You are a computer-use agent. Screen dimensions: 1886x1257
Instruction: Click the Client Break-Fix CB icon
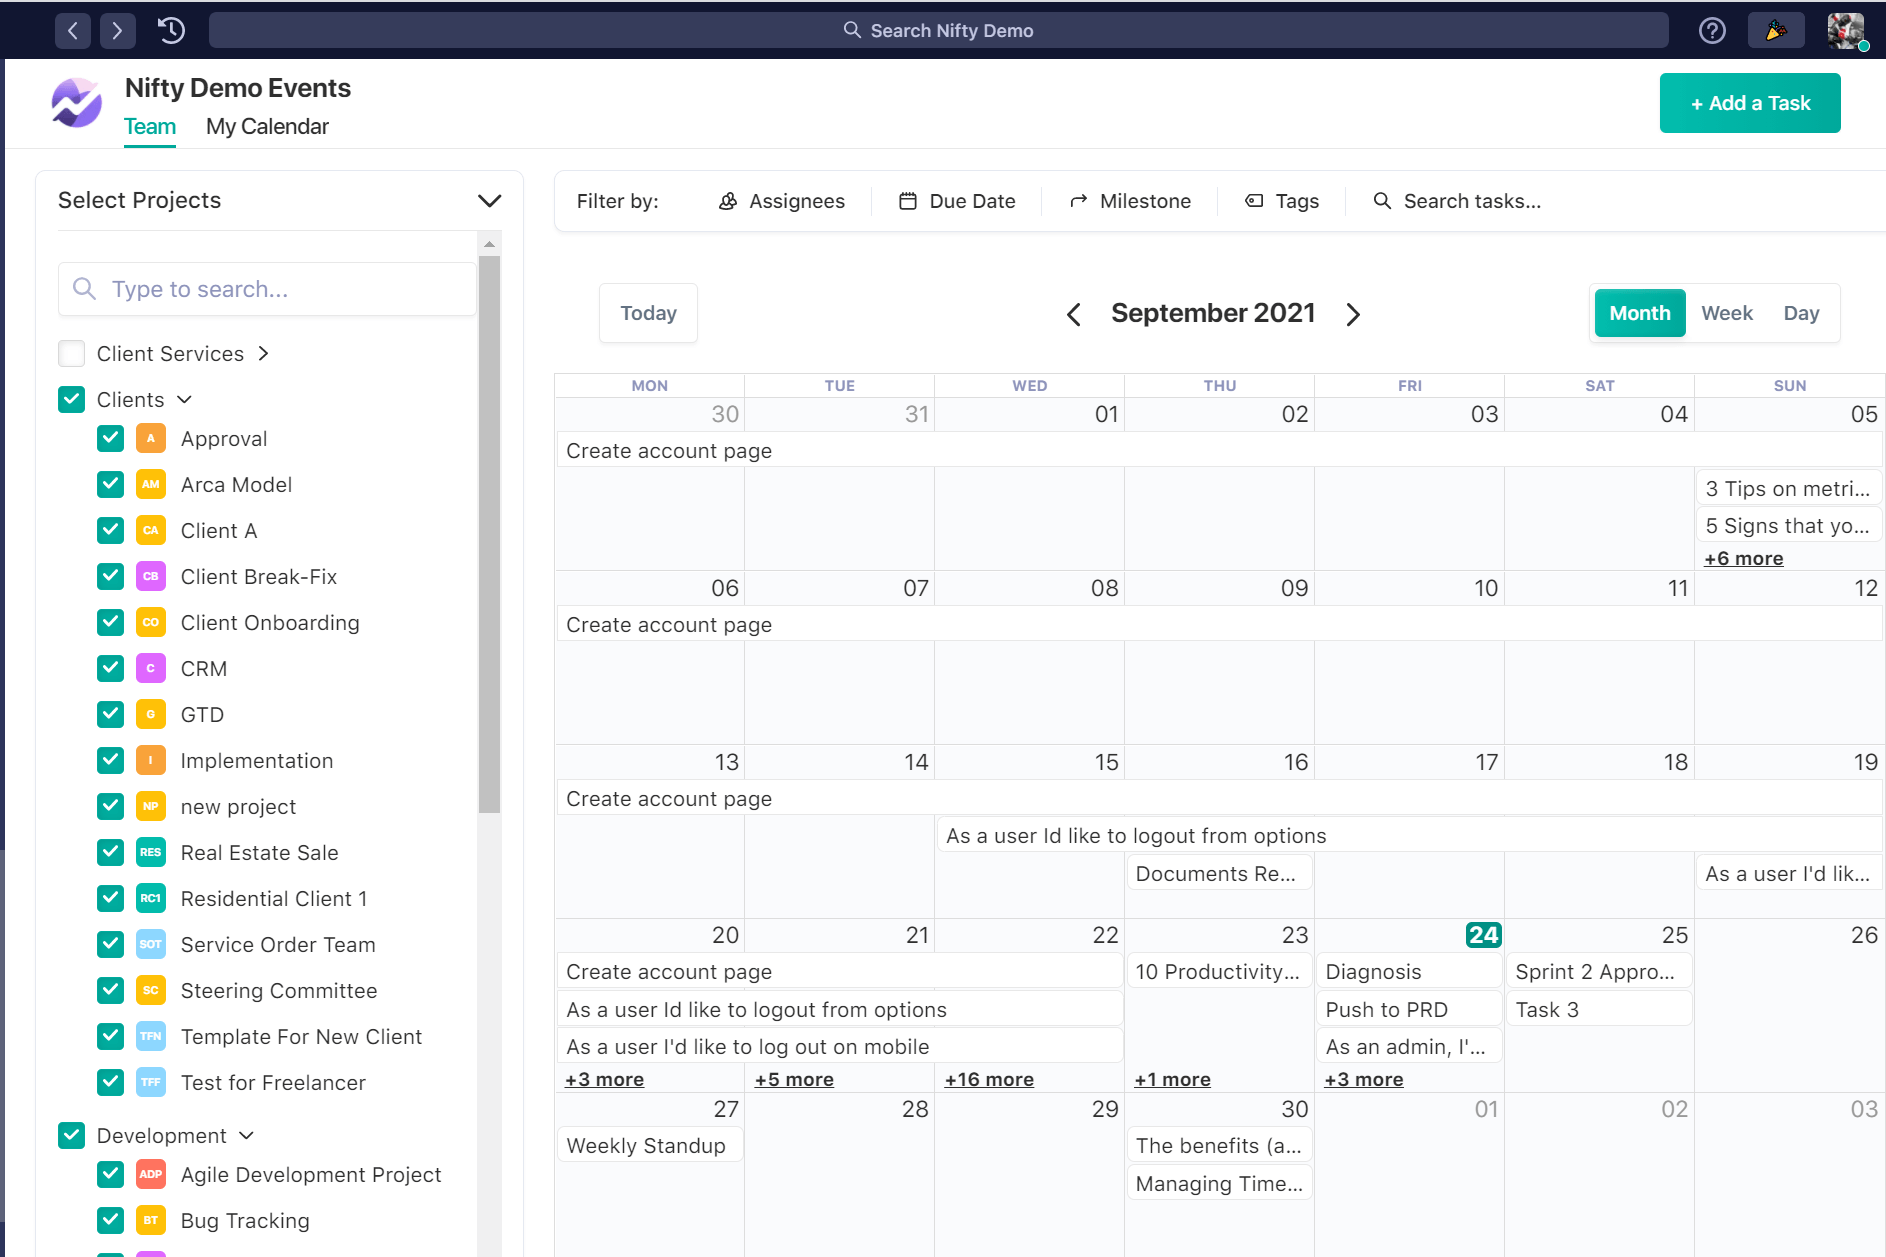(151, 577)
